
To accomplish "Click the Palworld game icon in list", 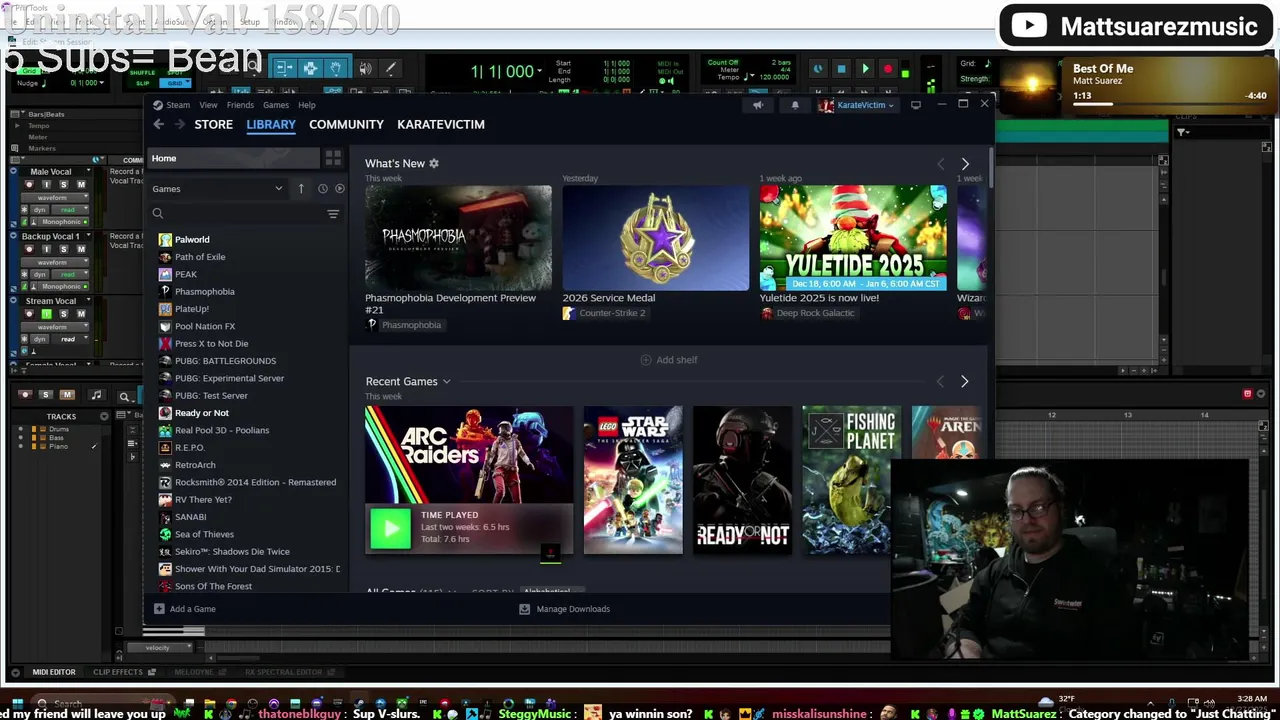I will [x=165, y=240].
